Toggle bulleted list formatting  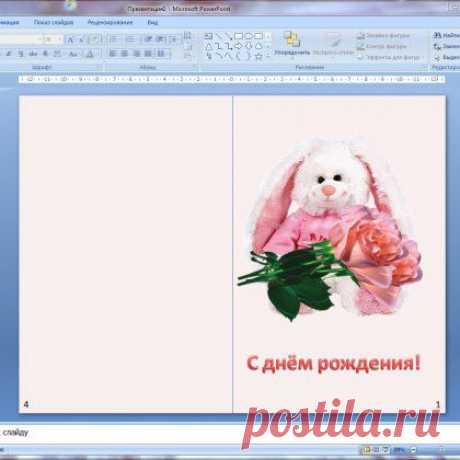click(x=114, y=39)
